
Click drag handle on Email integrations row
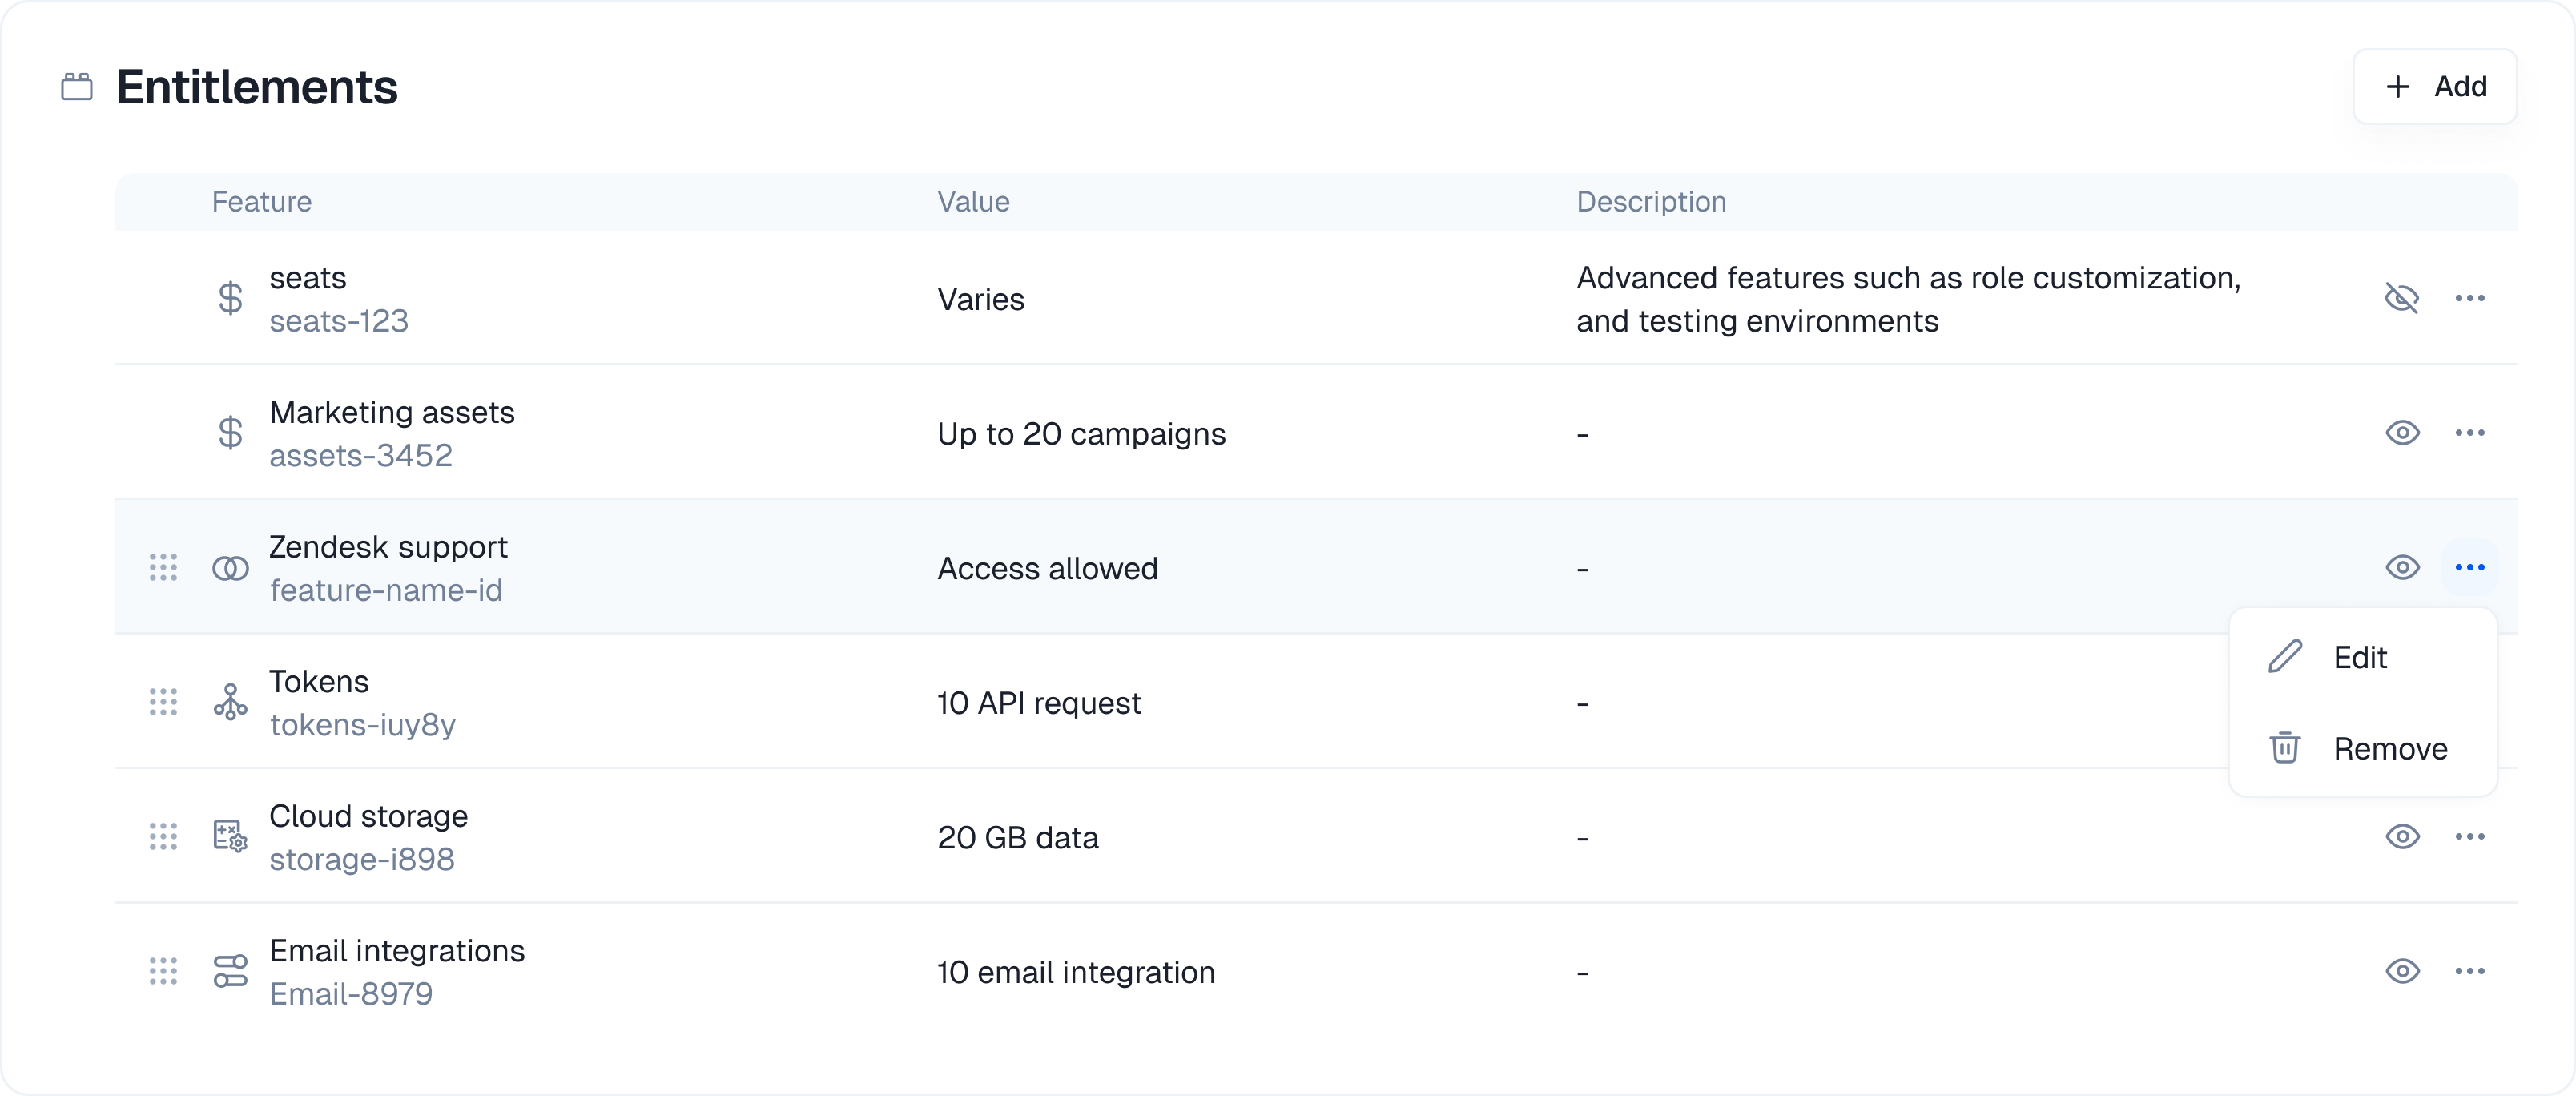[163, 971]
